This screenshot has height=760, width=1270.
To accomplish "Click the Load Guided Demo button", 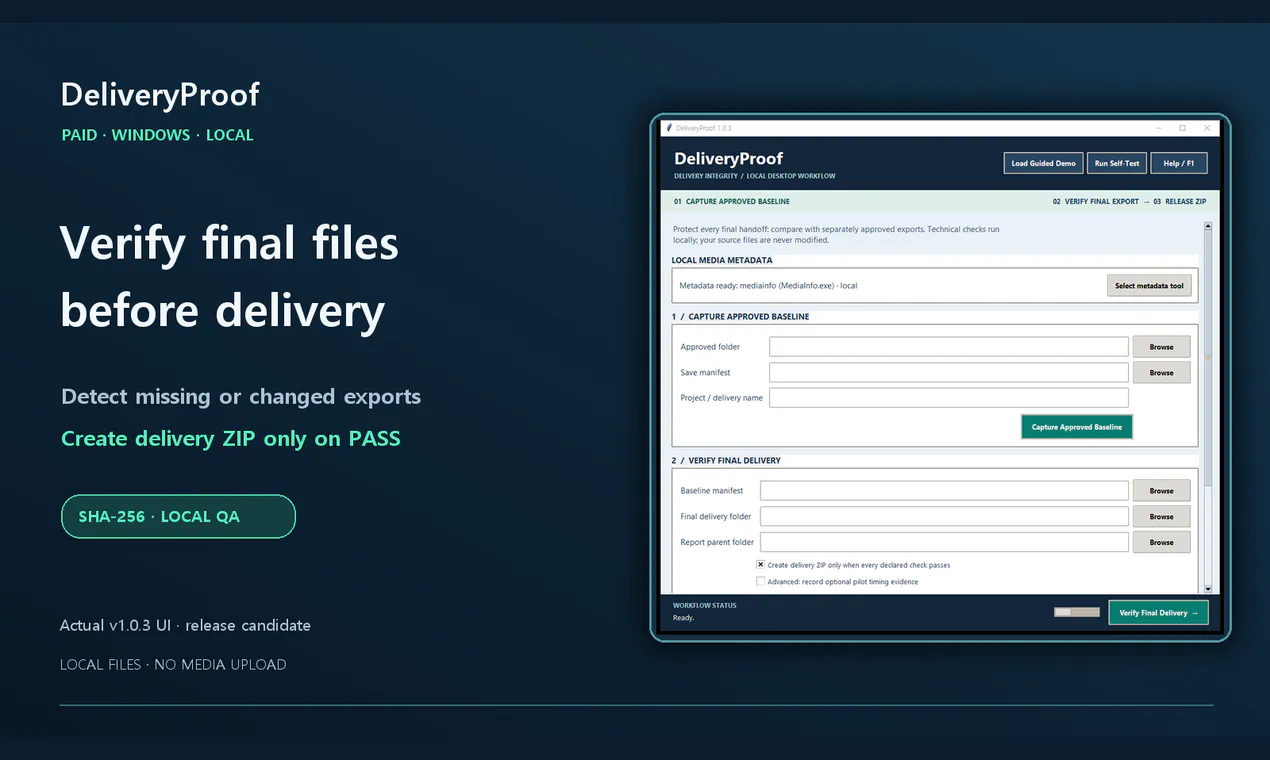I will pyautogui.click(x=1043, y=163).
